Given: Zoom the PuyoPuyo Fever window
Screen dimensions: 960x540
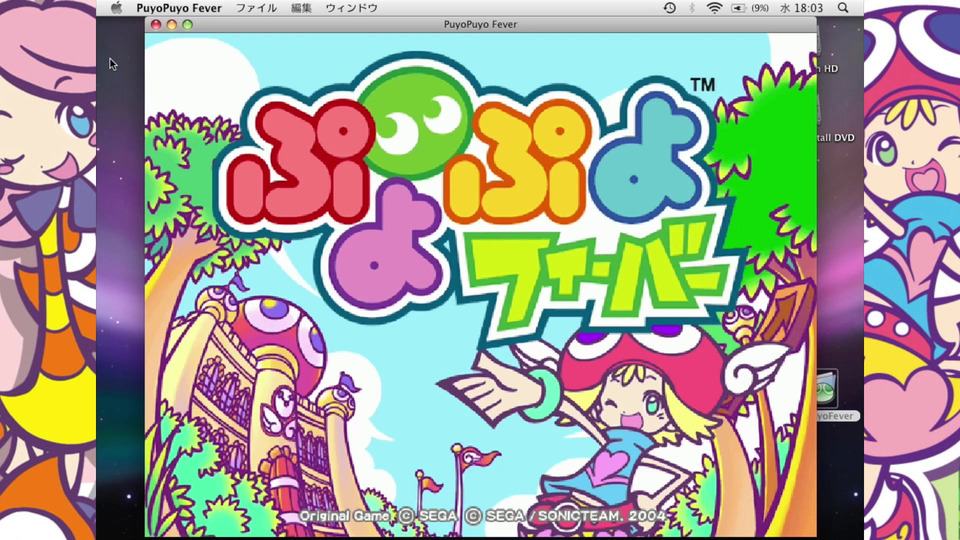Looking at the screenshot, I should (x=188, y=24).
